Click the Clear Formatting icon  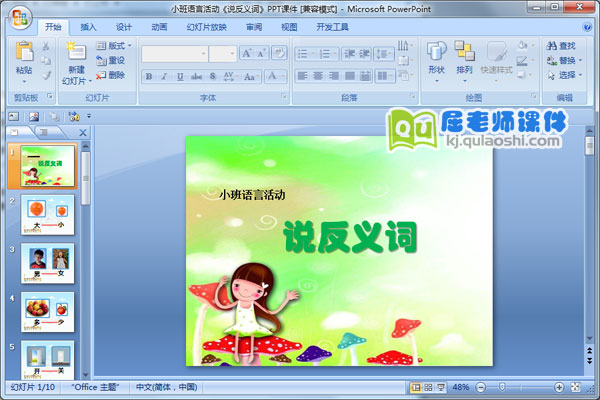(279, 54)
